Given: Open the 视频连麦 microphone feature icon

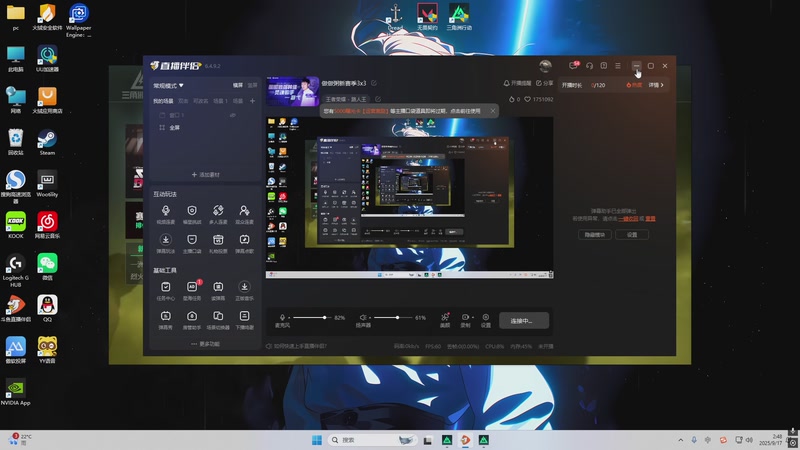Looking at the screenshot, I should 165,210.
